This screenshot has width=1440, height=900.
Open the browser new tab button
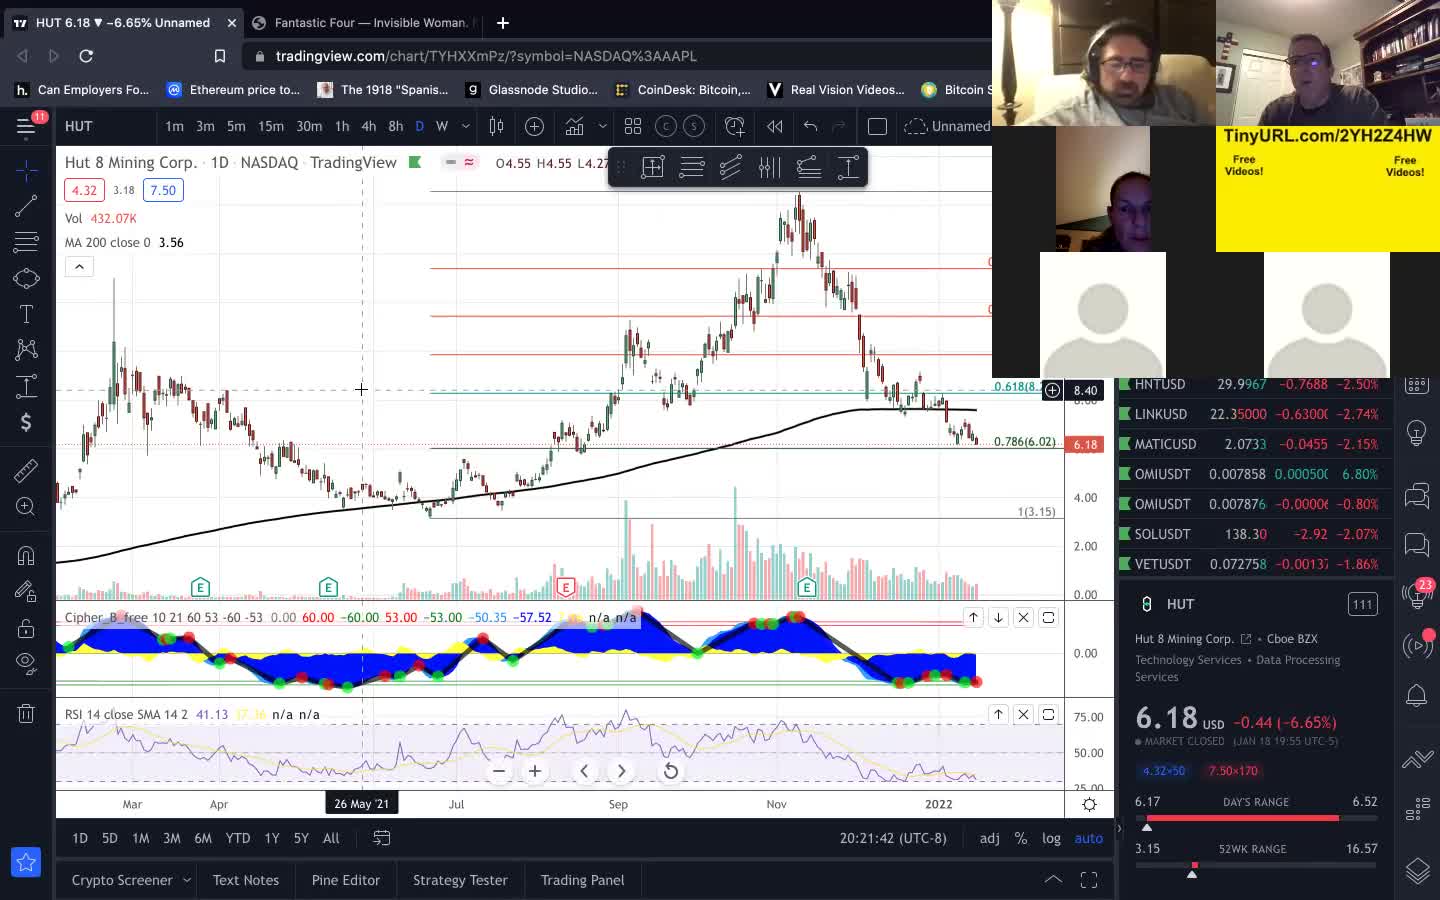pyautogui.click(x=503, y=22)
